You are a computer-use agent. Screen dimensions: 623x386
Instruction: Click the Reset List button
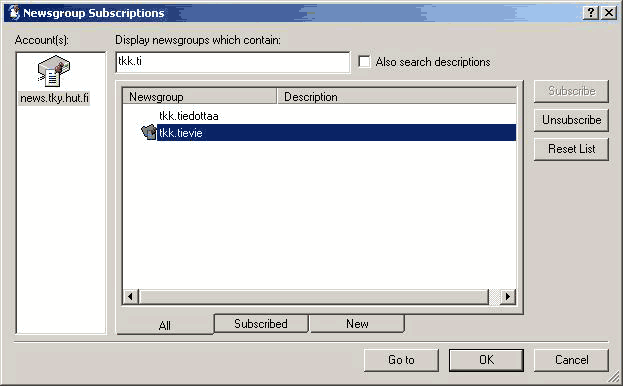[571, 149]
